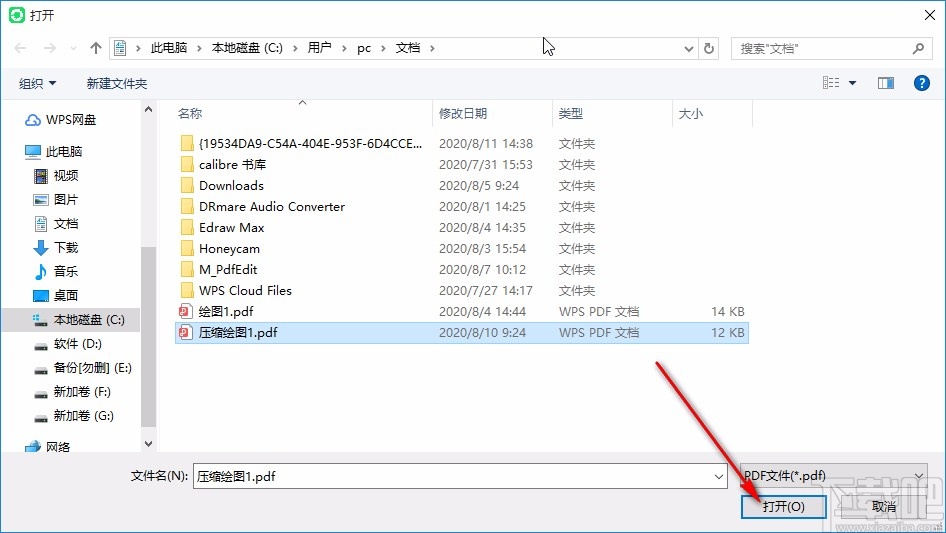Click folder icon of Edraw Max
946x533 pixels.
pyautogui.click(x=187, y=228)
